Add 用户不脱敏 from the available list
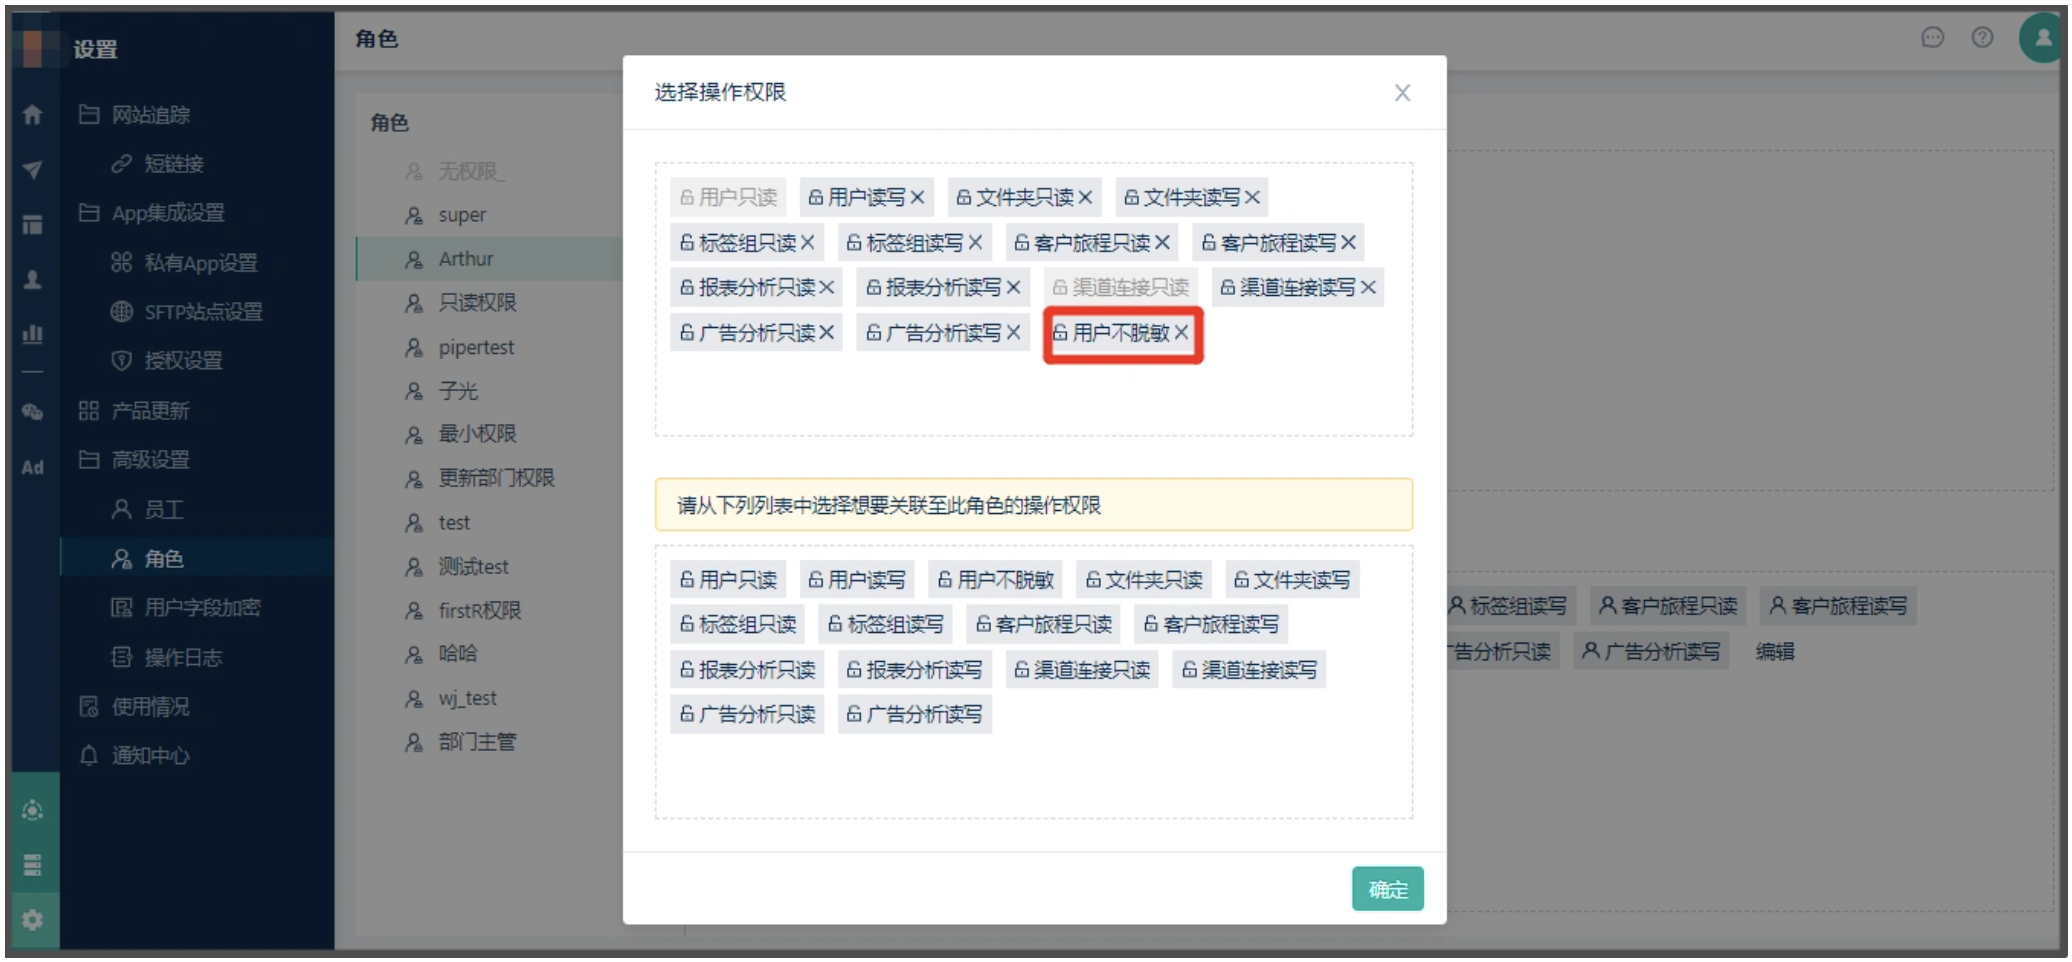This screenshot has width=2072, height=962. 996,580
